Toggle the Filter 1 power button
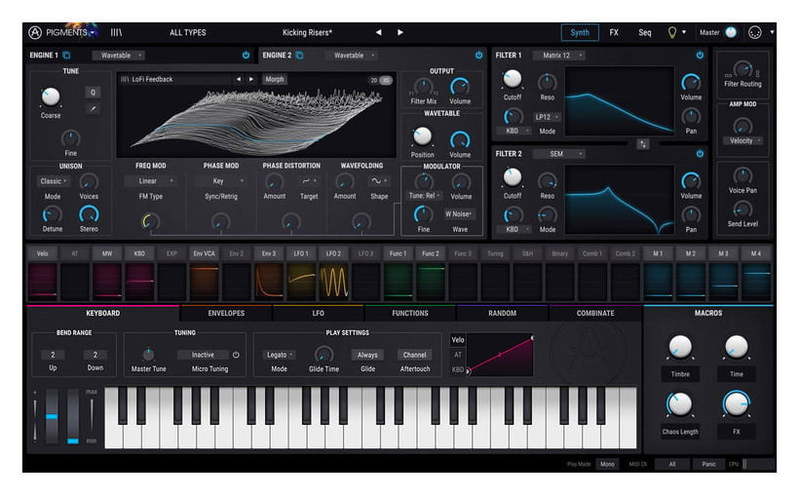 pyautogui.click(x=700, y=55)
